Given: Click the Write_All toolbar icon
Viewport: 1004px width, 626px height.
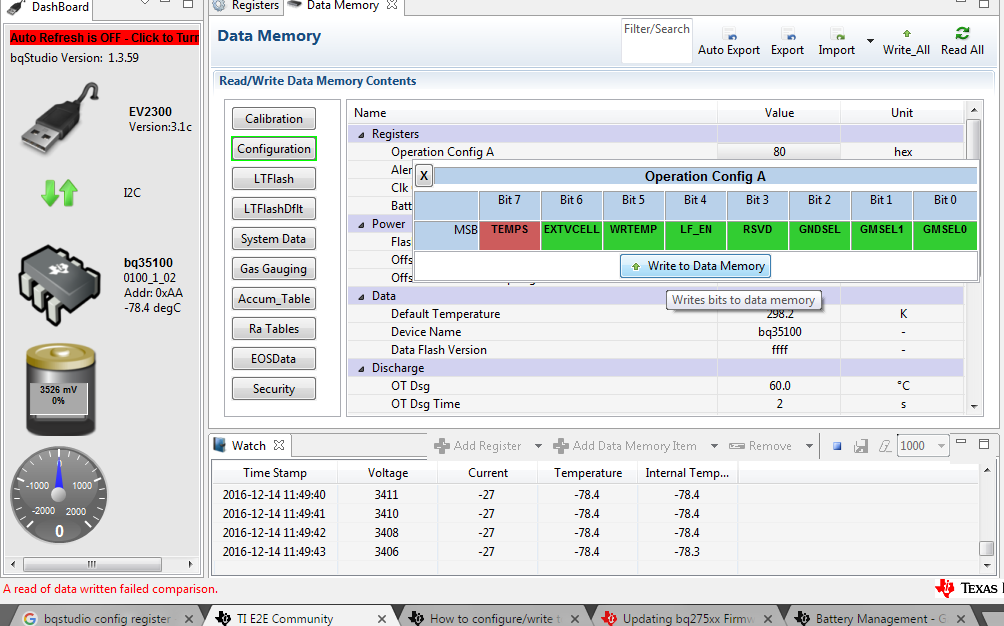Looking at the screenshot, I should tap(906, 34).
